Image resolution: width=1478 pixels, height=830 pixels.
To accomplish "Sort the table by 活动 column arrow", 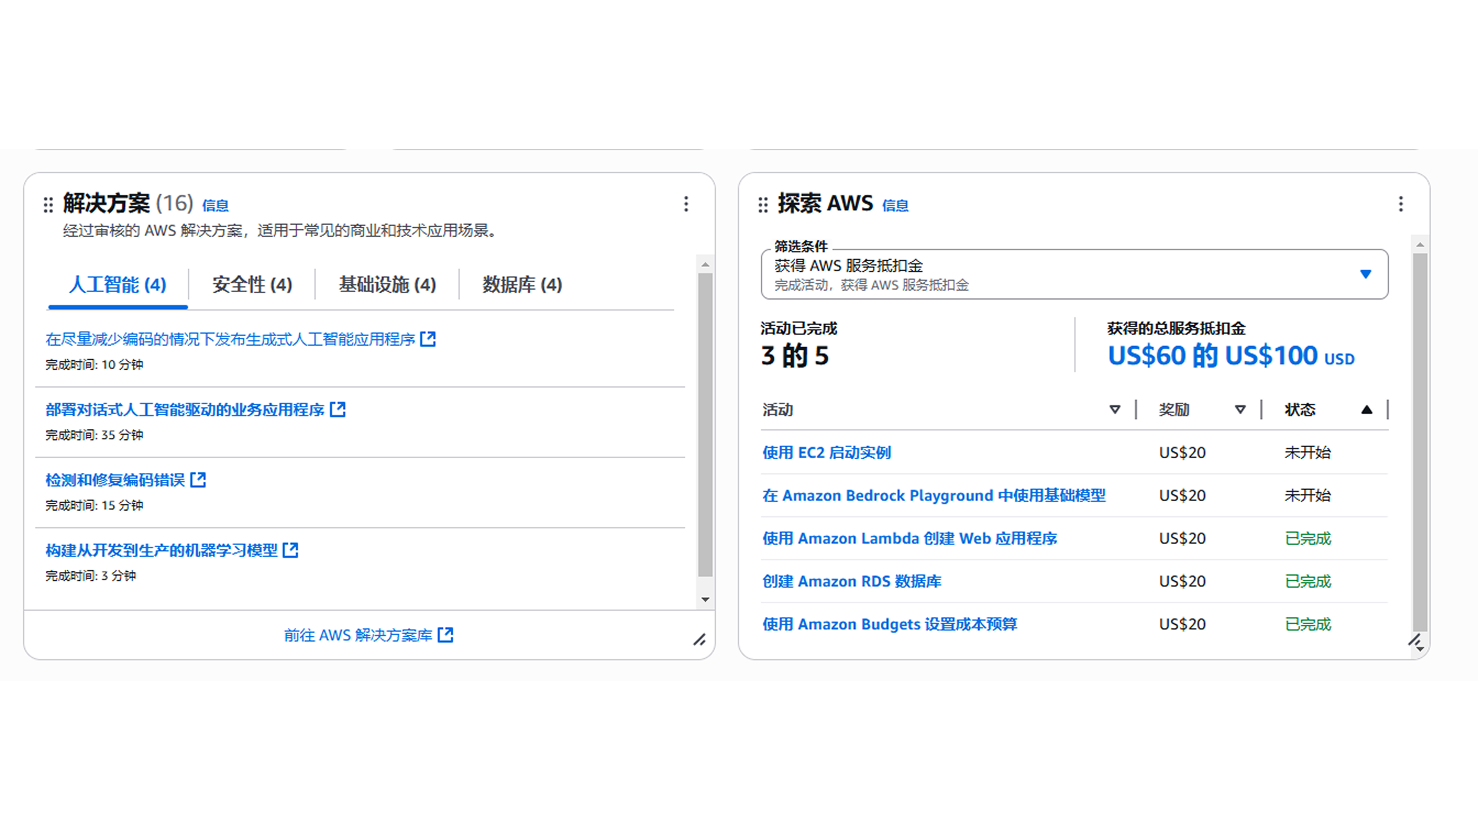I will coord(1115,410).
